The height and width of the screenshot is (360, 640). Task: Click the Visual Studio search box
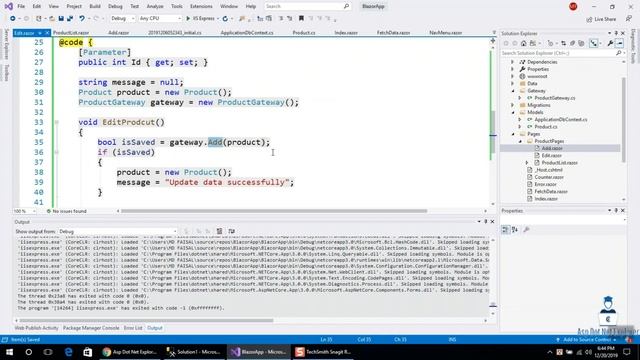coord(307,6)
